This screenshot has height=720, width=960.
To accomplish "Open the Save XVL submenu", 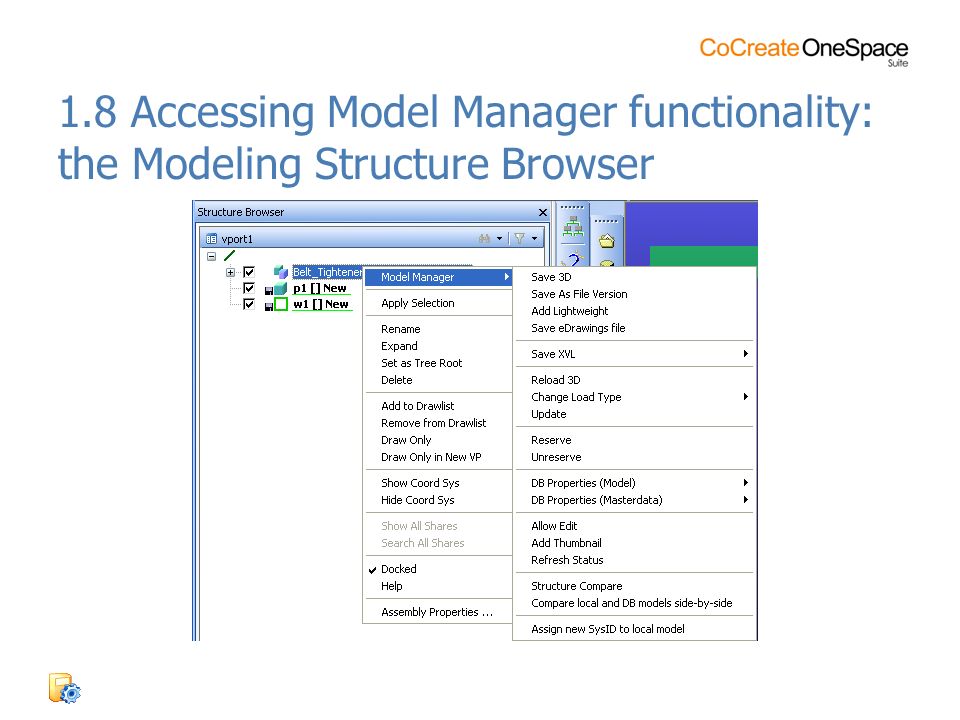I will [634, 354].
